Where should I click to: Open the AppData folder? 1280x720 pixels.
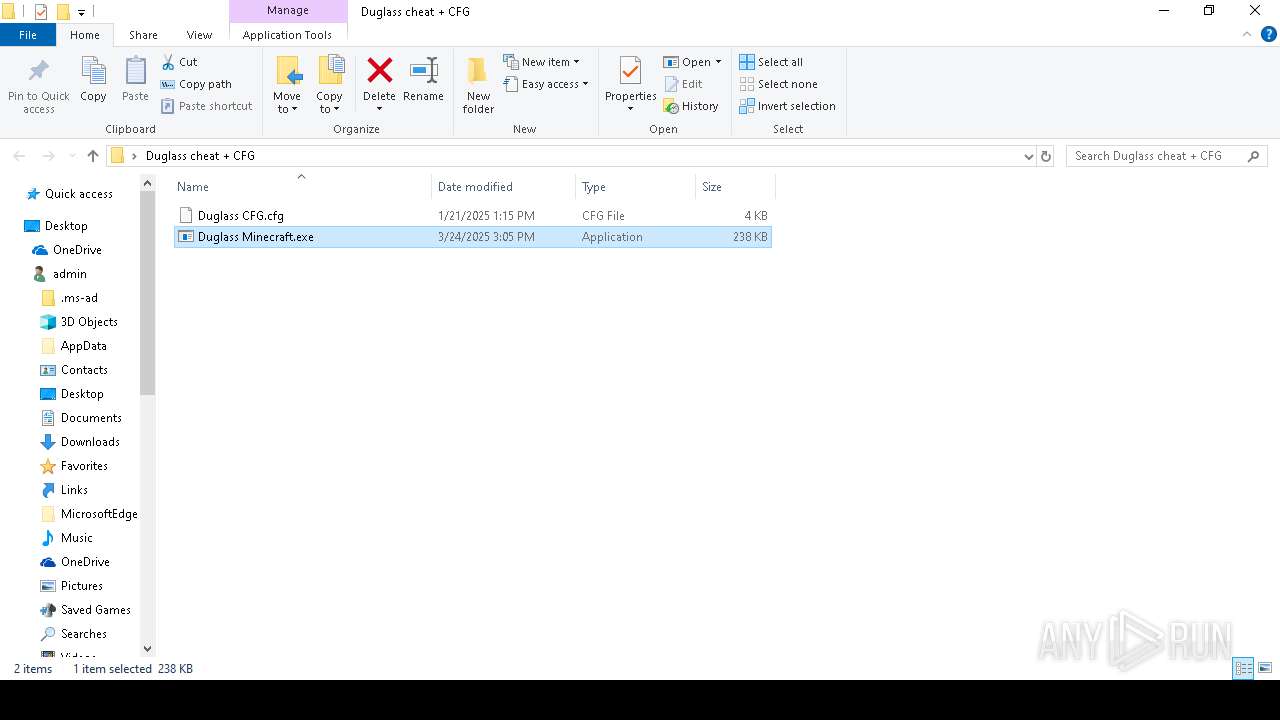tap(83, 346)
